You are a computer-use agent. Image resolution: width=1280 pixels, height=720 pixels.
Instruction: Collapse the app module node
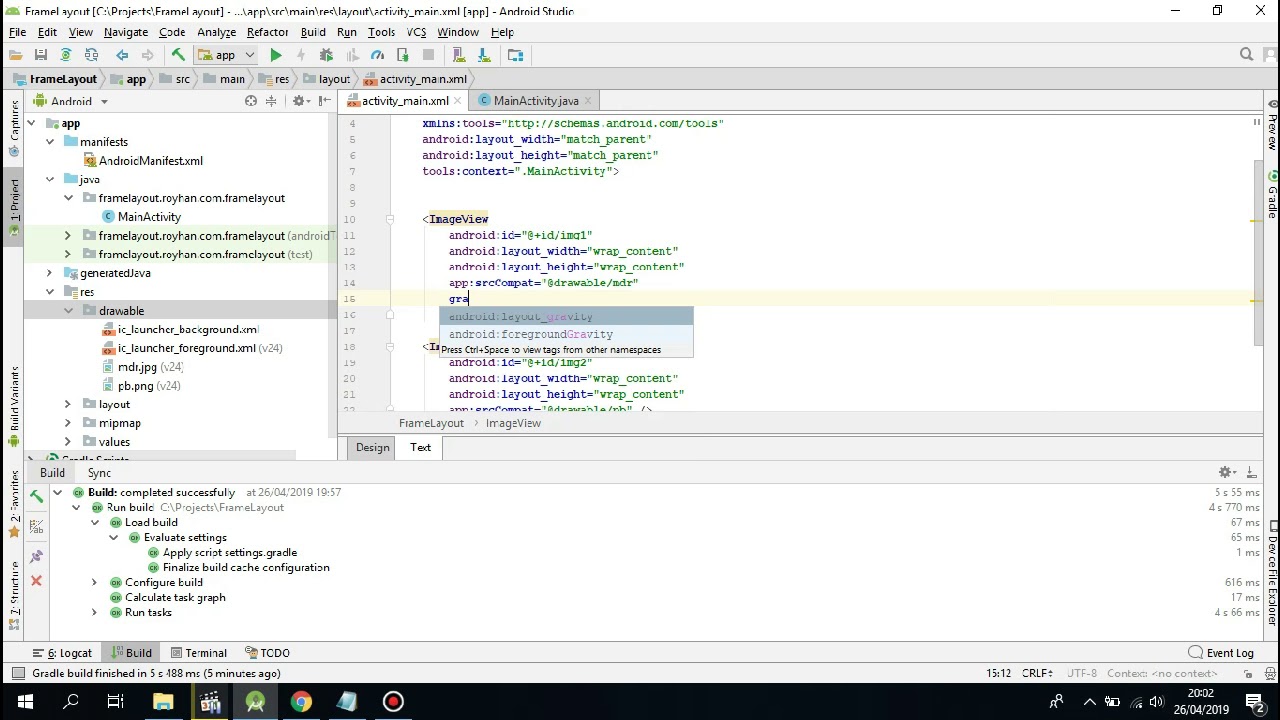31,123
